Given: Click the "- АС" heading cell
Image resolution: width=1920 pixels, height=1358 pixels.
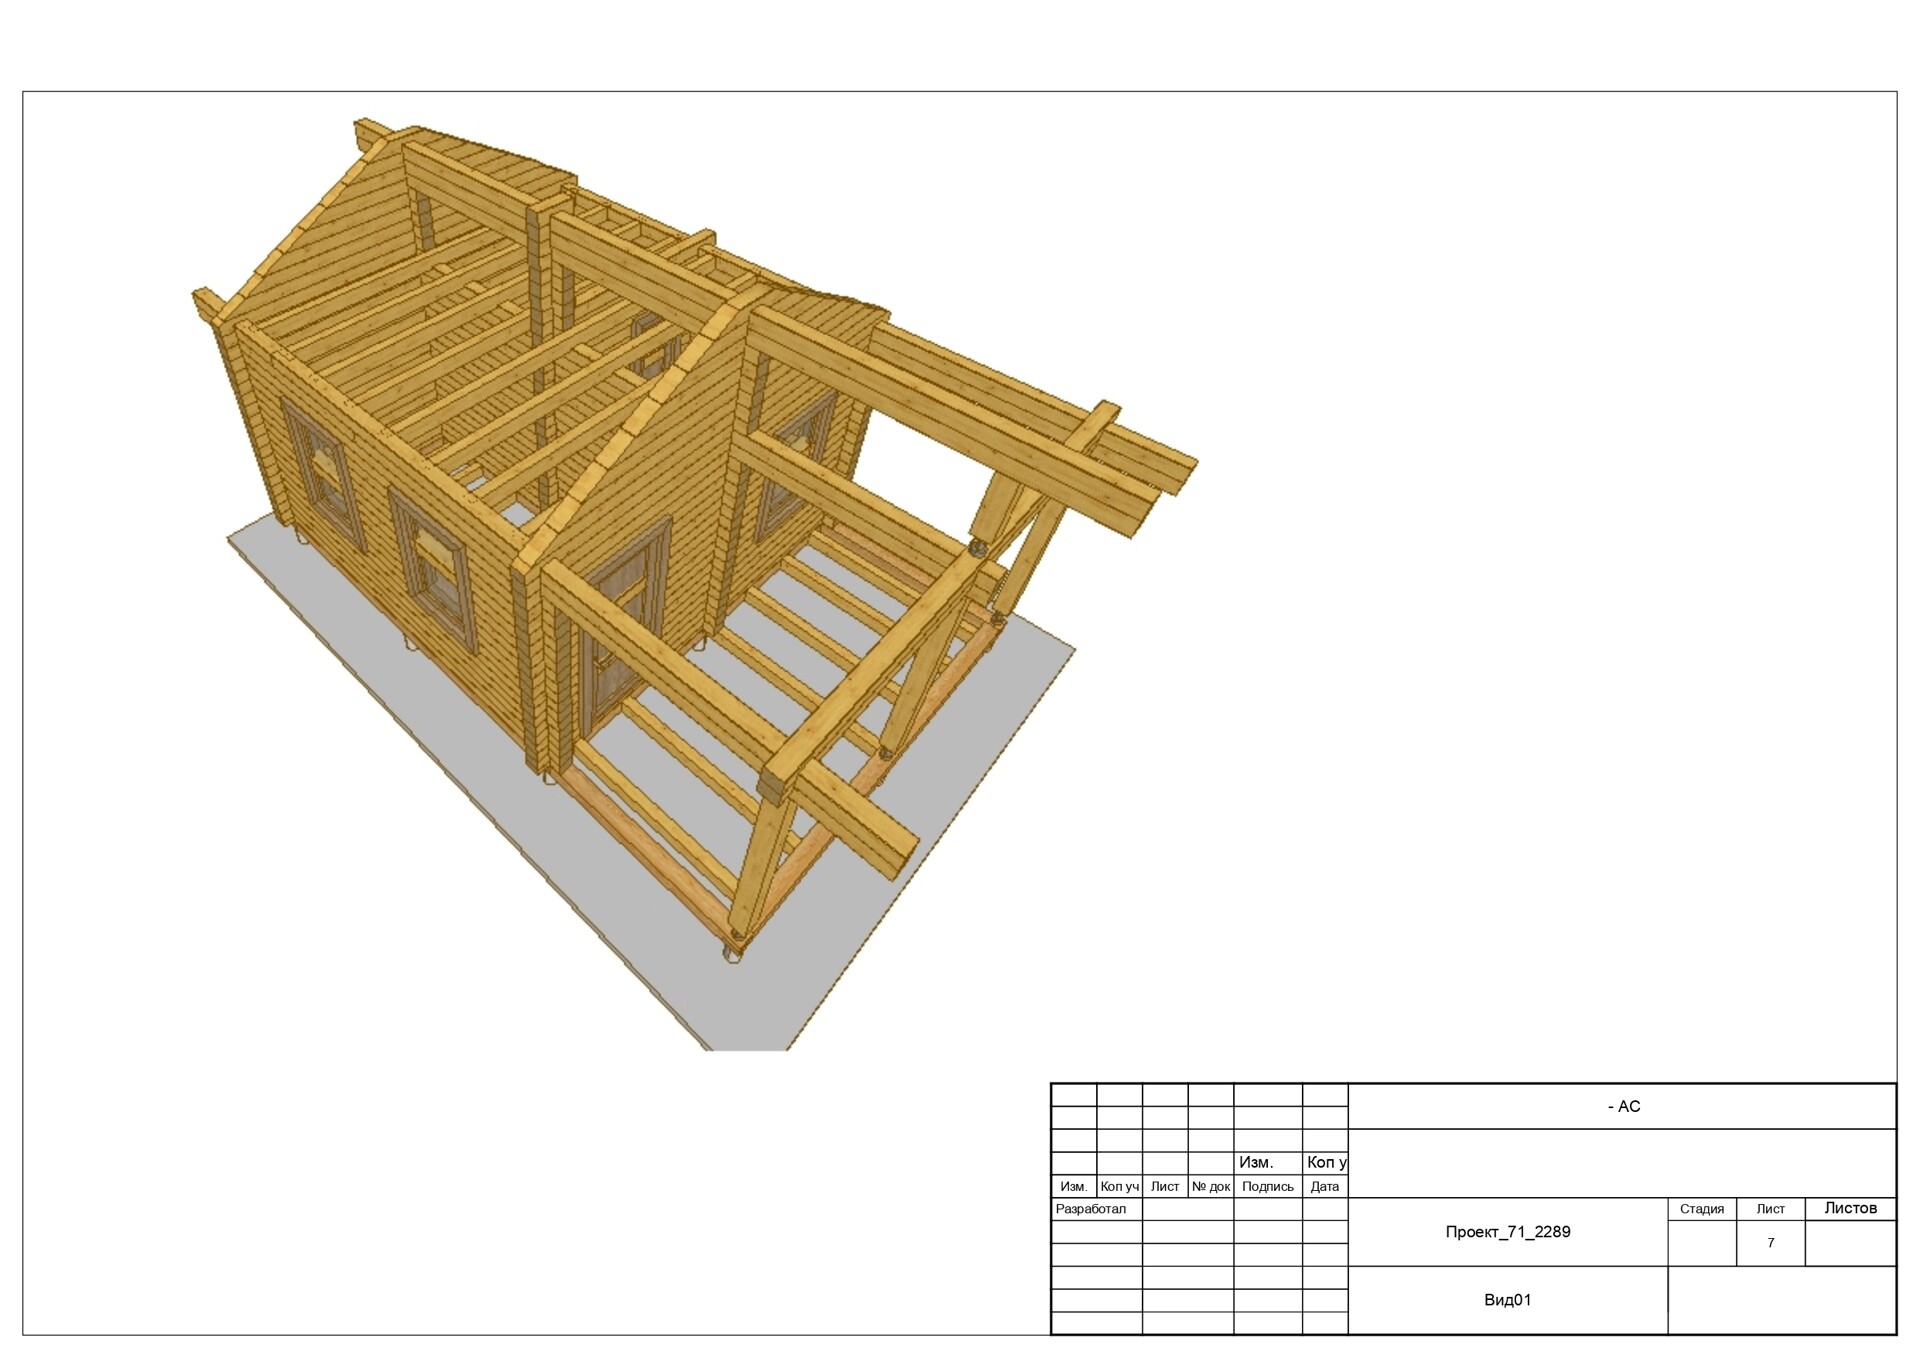Looking at the screenshot, I should (x=1623, y=1106).
